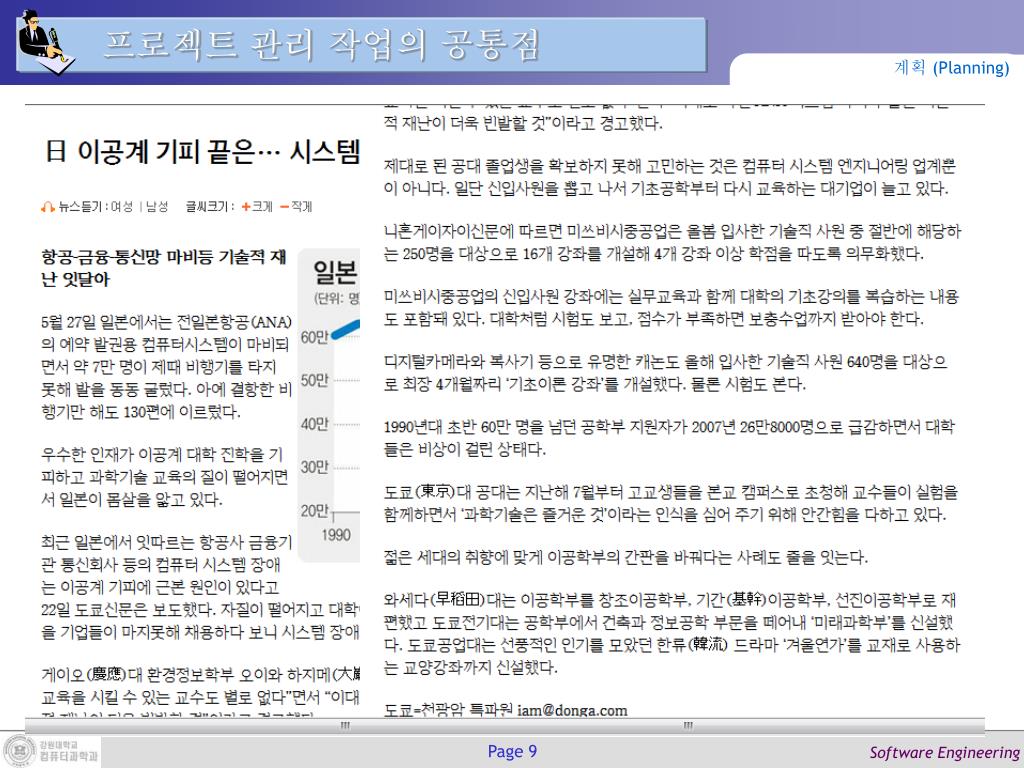Viewport: 1024px width, 768px height.
Task: Click the 일본 chart thumbnail
Action: [329, 405]
